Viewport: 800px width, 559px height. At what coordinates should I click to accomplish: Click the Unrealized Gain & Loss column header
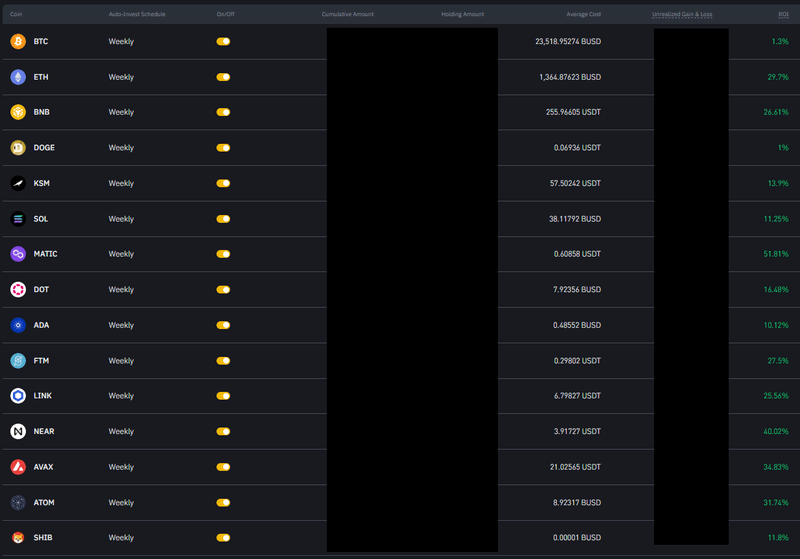pos(682,14)
